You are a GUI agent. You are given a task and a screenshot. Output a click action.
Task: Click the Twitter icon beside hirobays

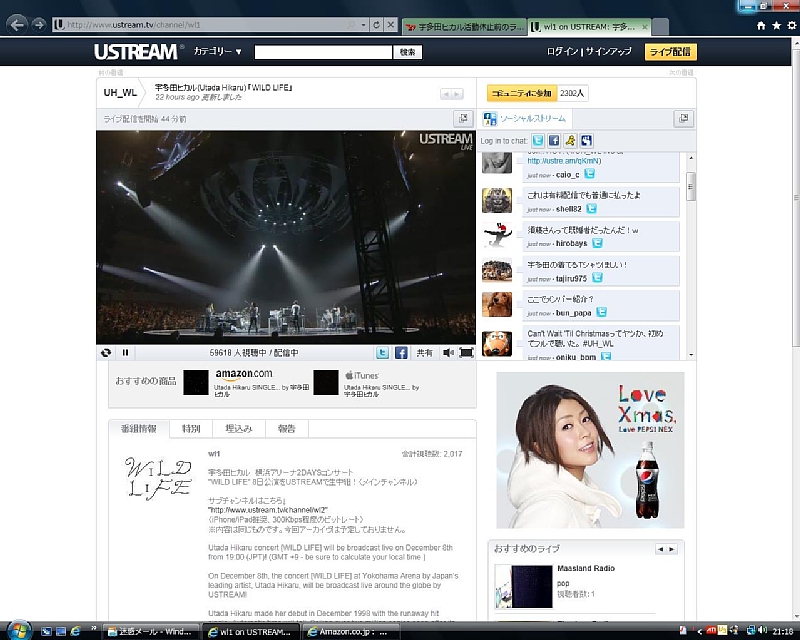[597, 243]
